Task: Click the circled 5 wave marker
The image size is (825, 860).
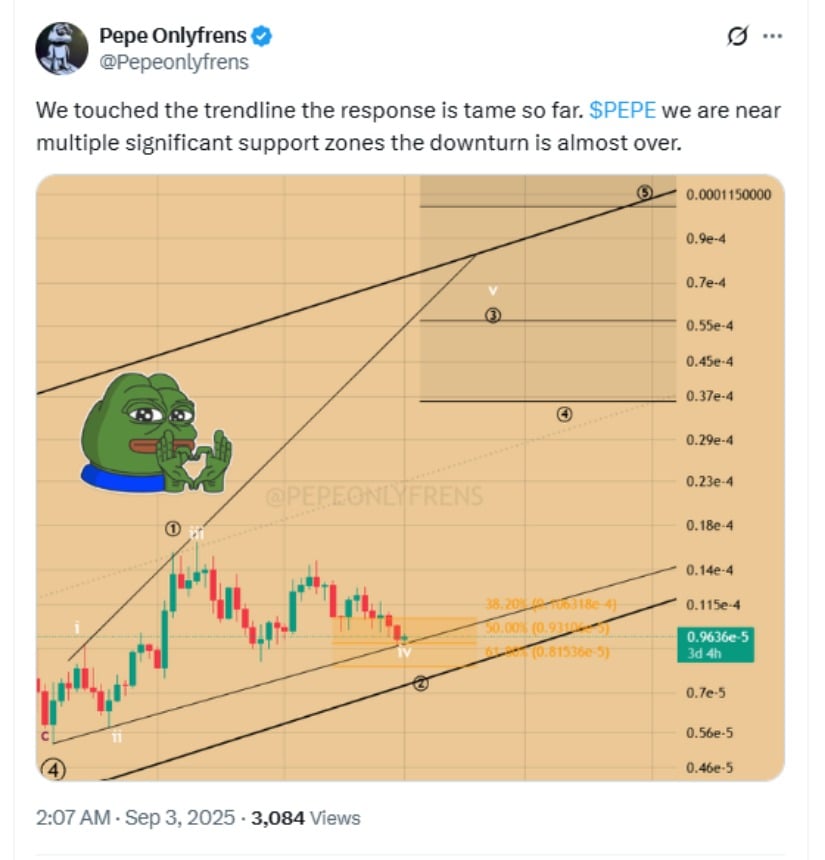Action: coord(645,193)
